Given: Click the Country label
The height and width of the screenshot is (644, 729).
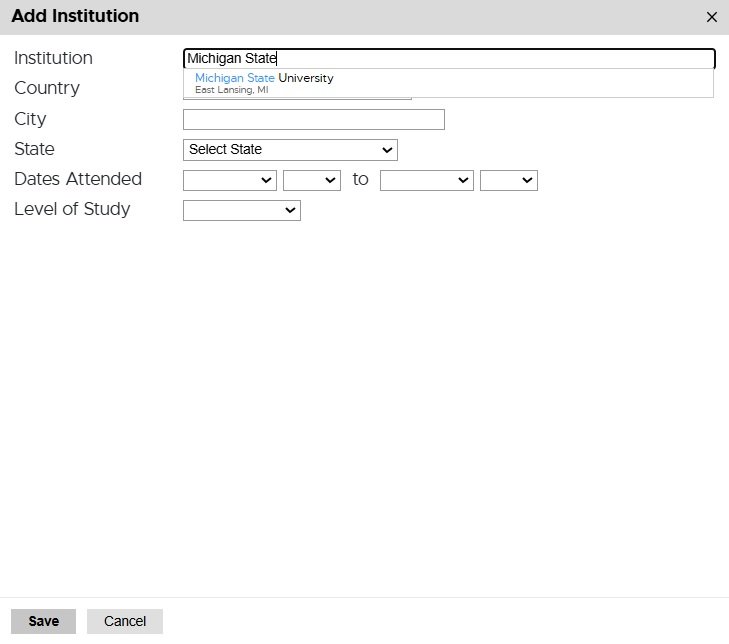Looking at the screenshot, I should (x=47, y=88).
